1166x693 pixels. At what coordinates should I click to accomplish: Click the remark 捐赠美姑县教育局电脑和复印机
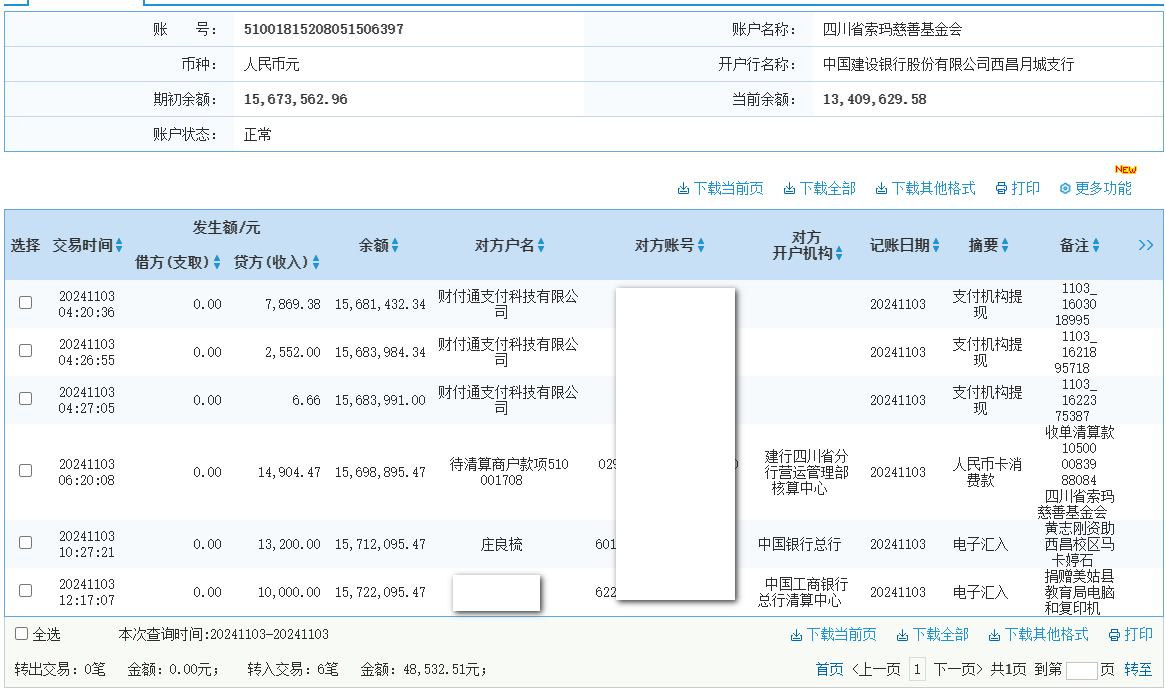pyautogui.click(x=1079, y=592)
